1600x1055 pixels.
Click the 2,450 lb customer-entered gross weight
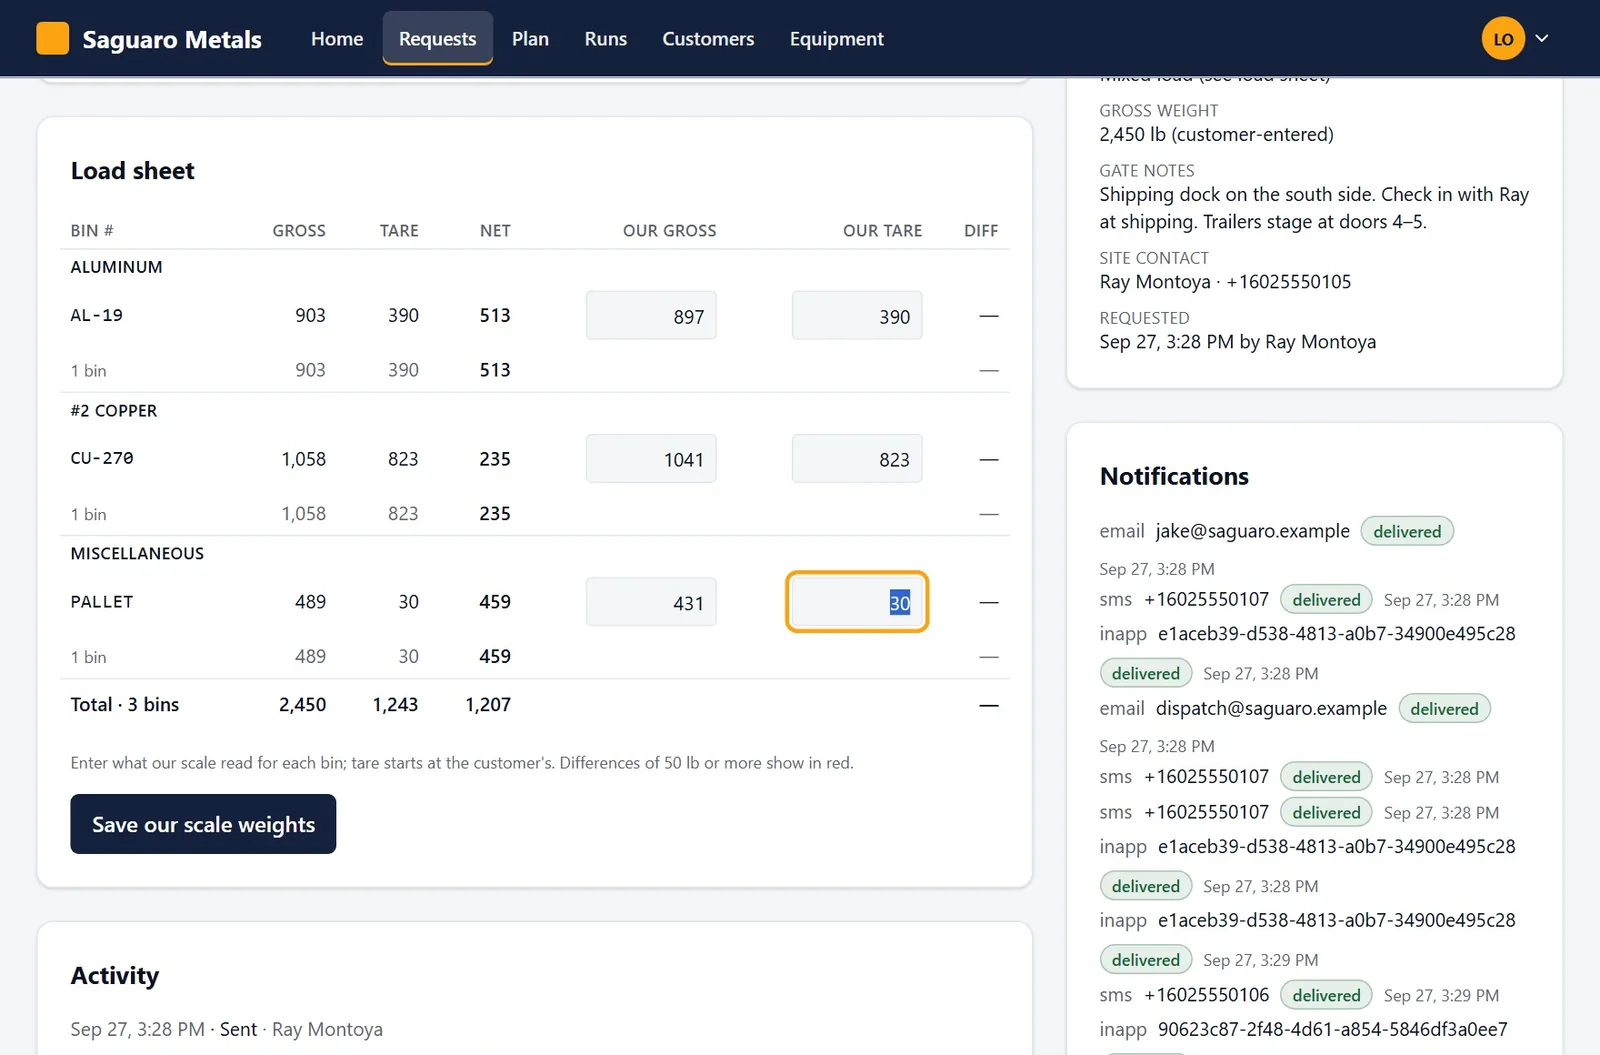[1217, 134]
